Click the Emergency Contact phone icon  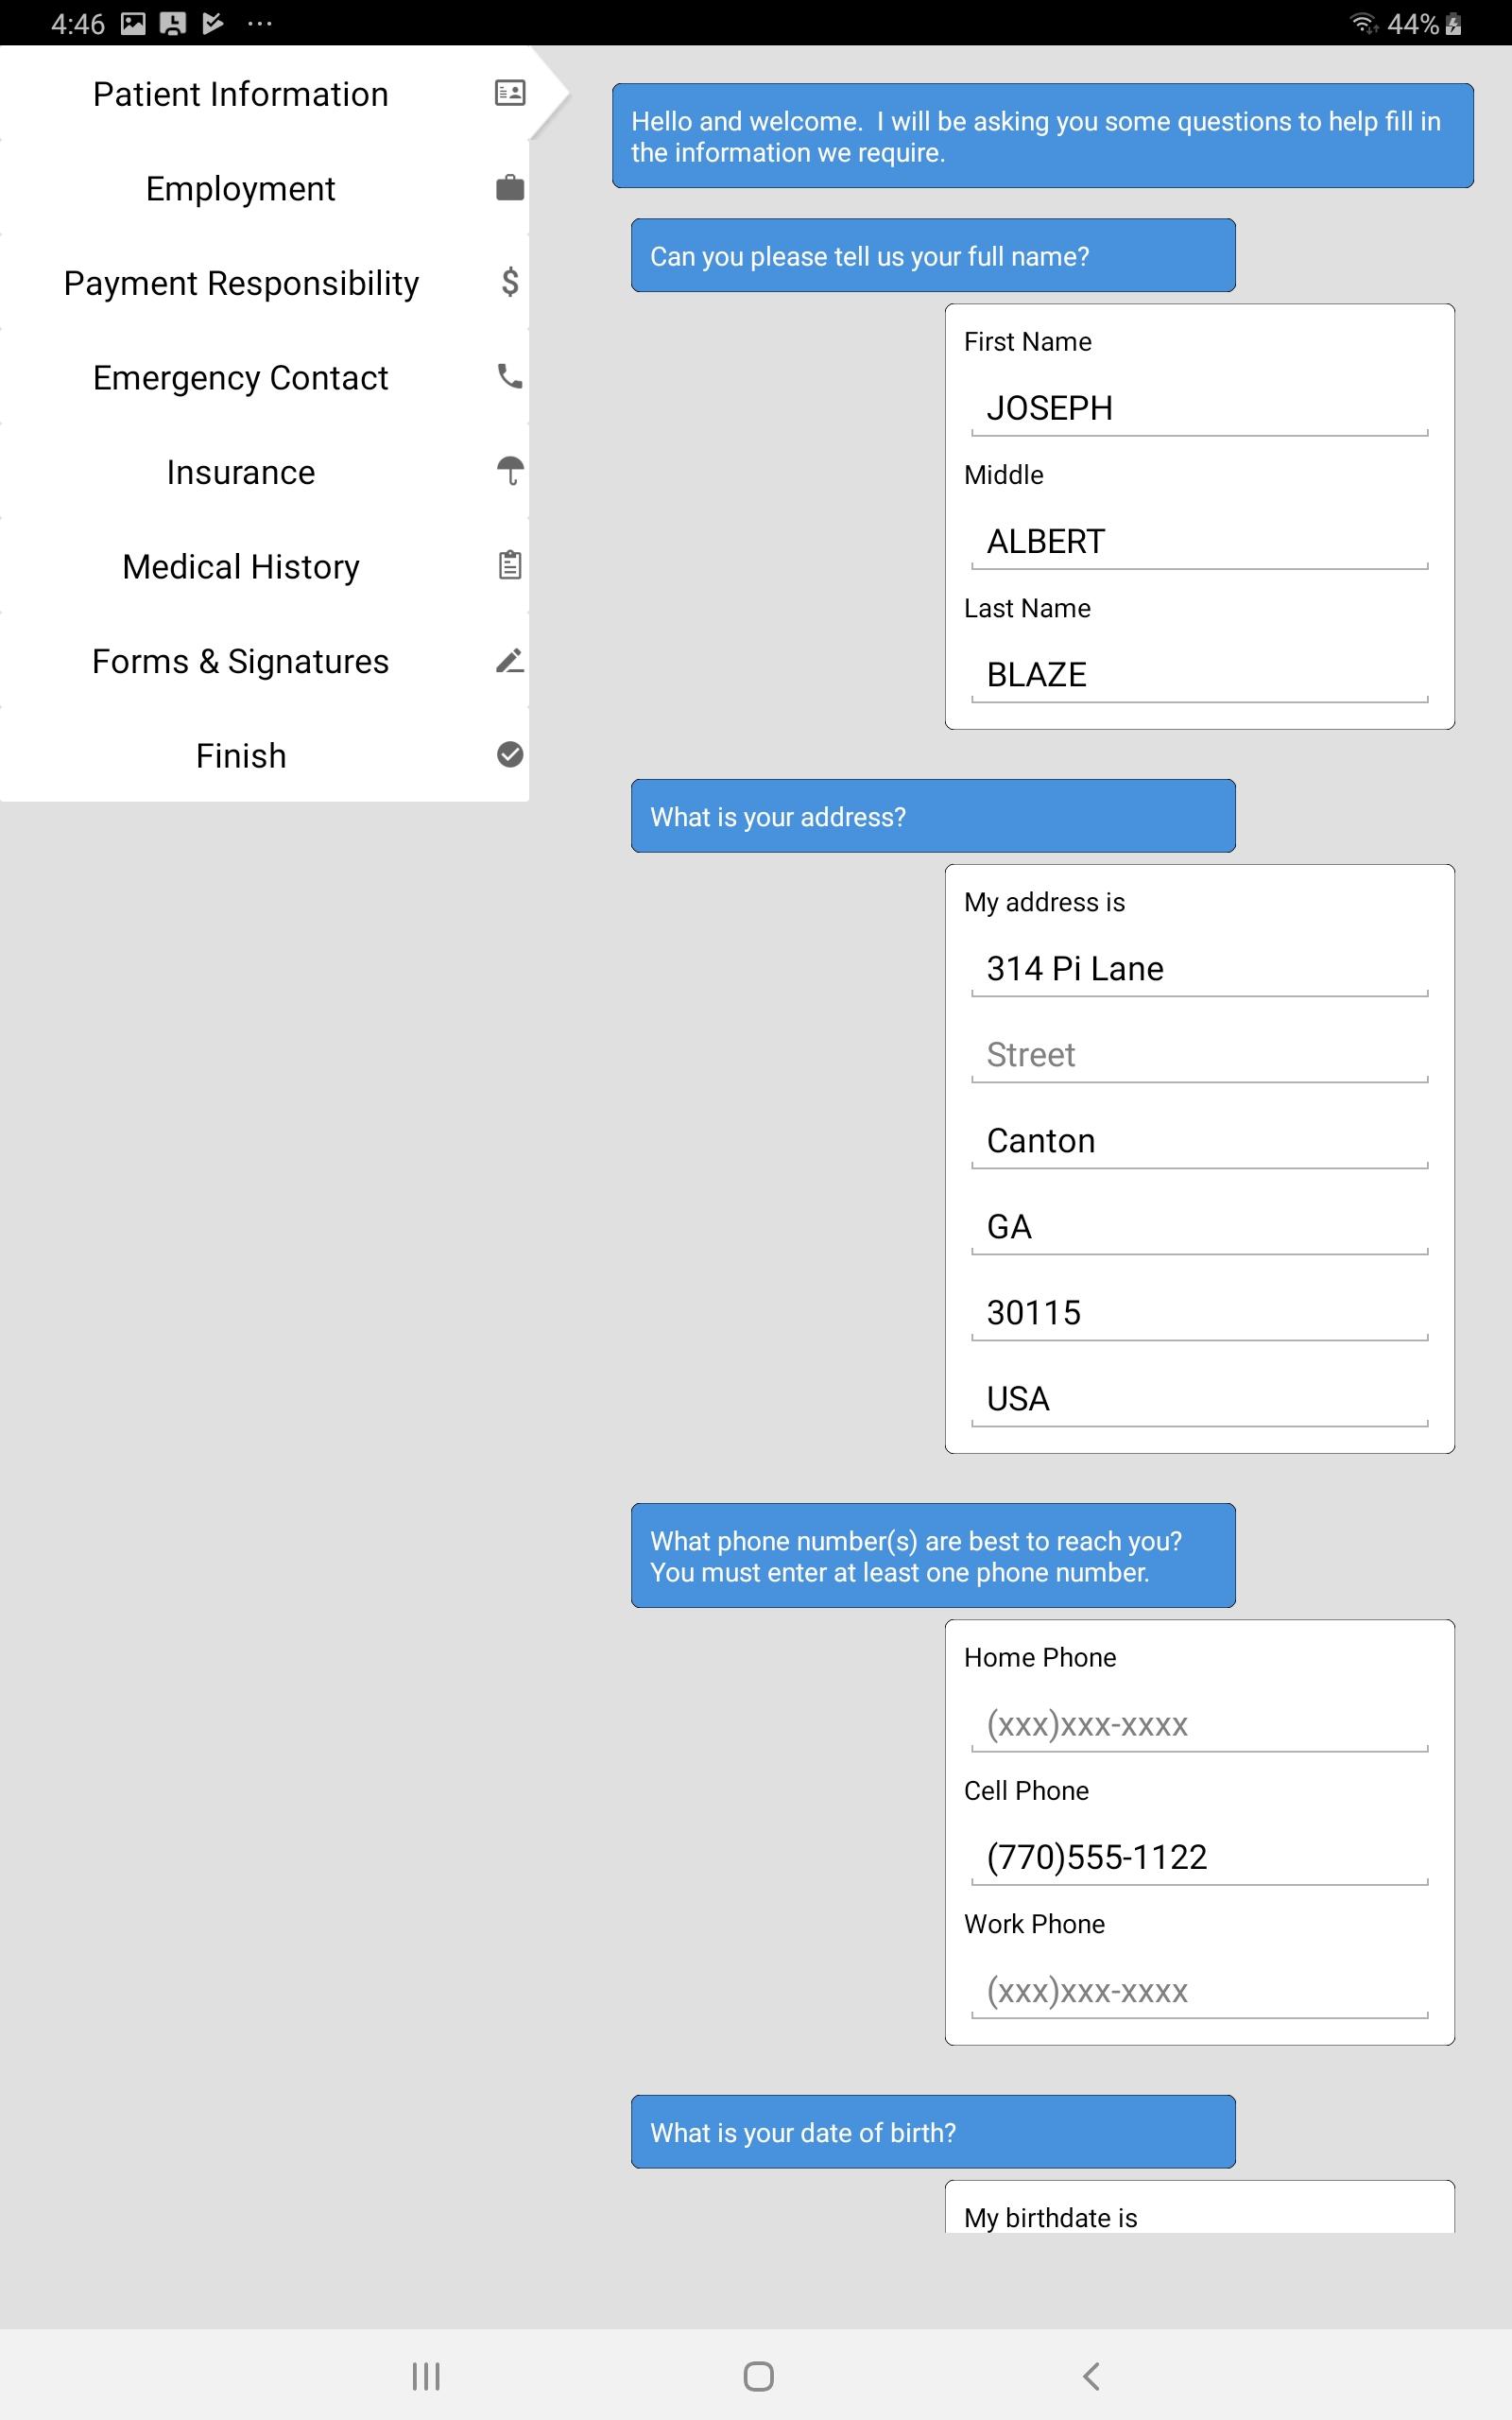click(x=510, y=376)
